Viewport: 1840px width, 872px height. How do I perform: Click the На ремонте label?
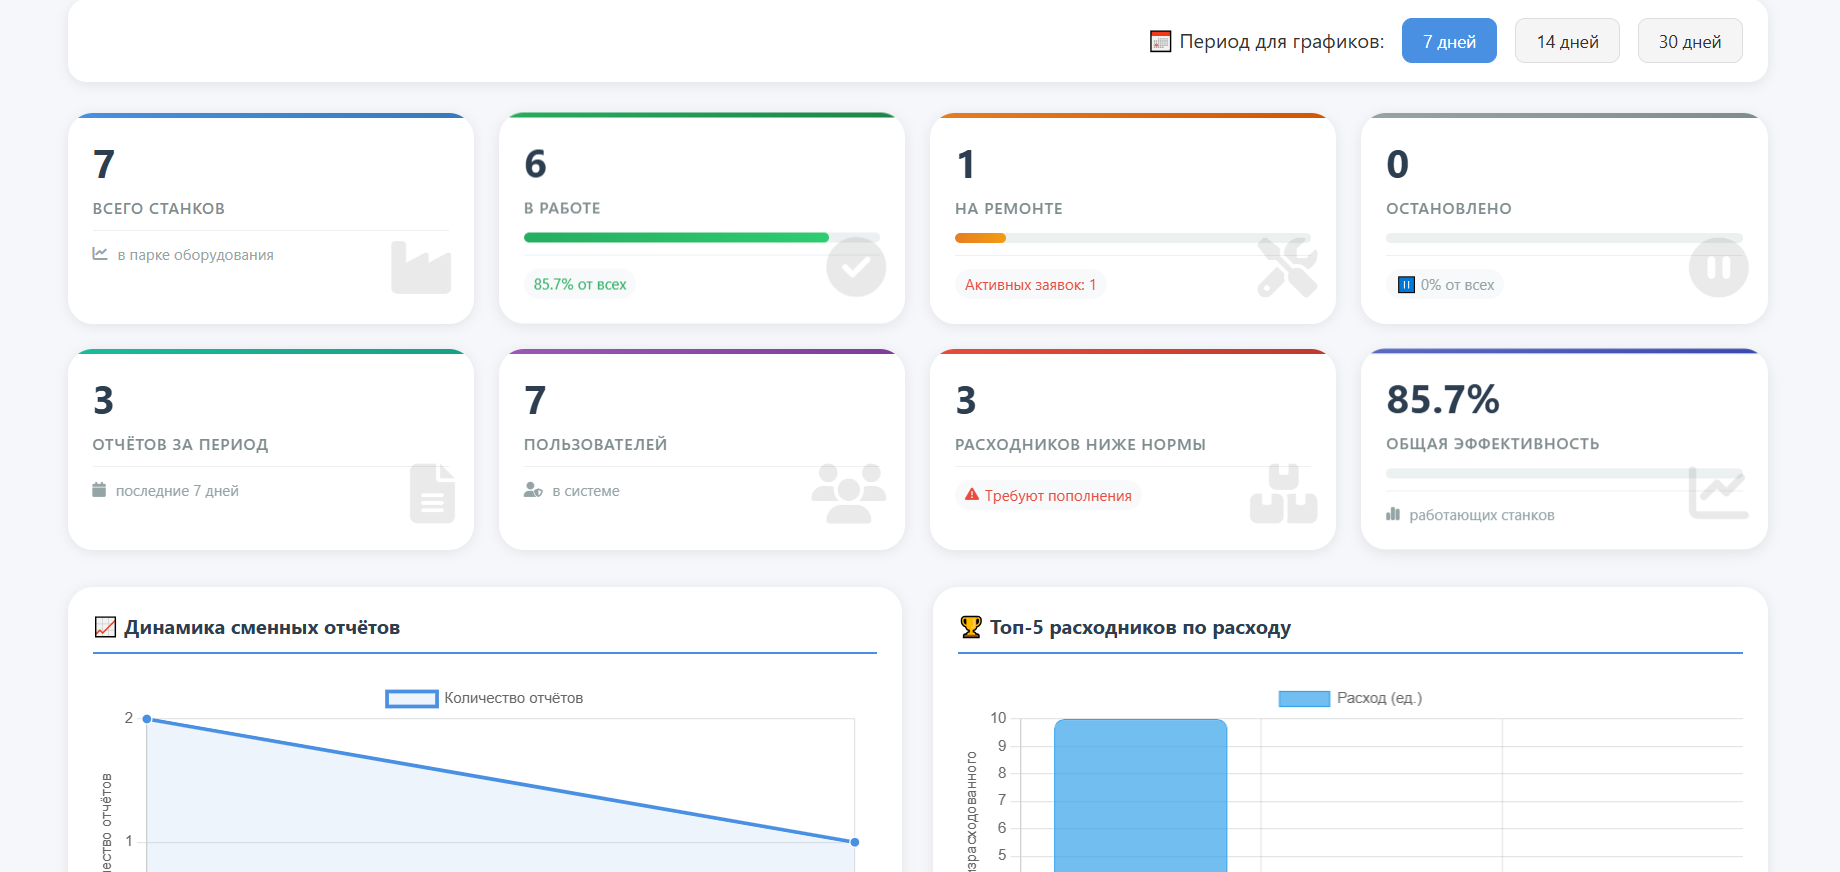pos(1008,208)
